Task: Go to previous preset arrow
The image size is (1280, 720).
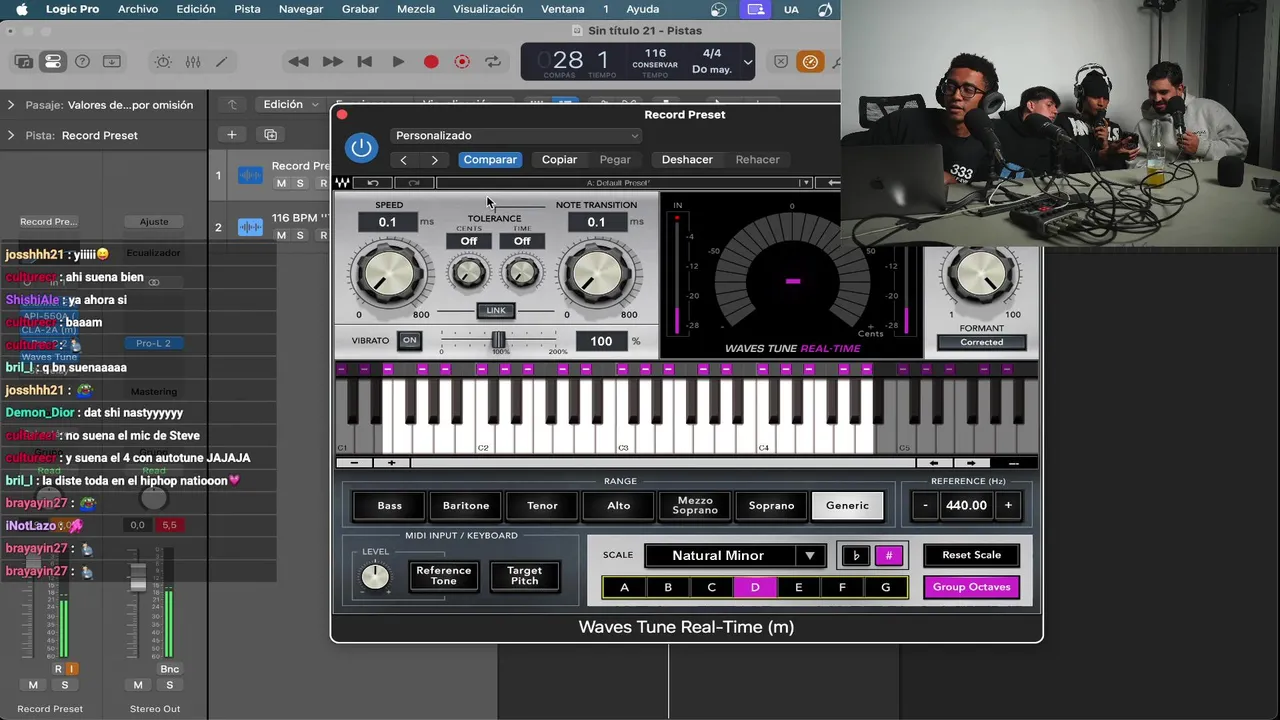Action: 403,160
